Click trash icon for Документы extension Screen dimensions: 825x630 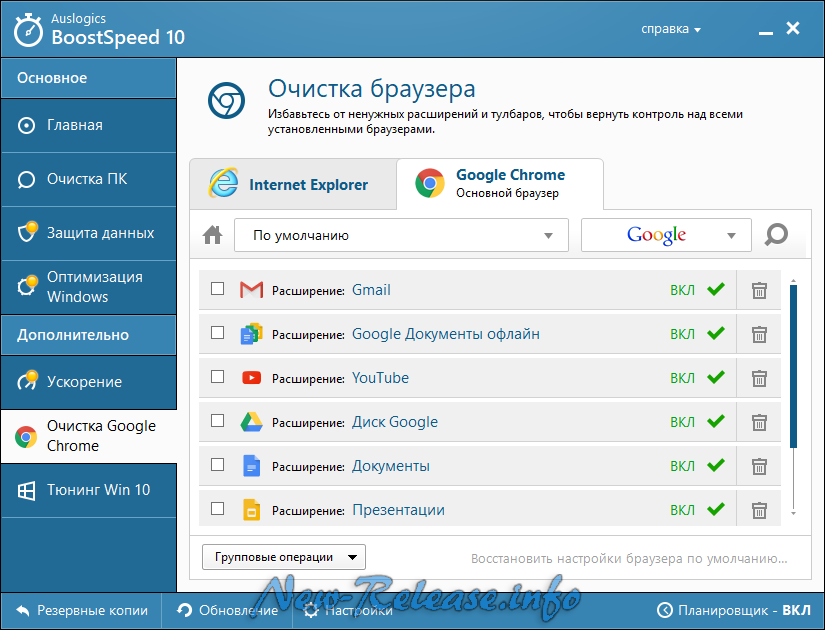(x=759, y=466)
